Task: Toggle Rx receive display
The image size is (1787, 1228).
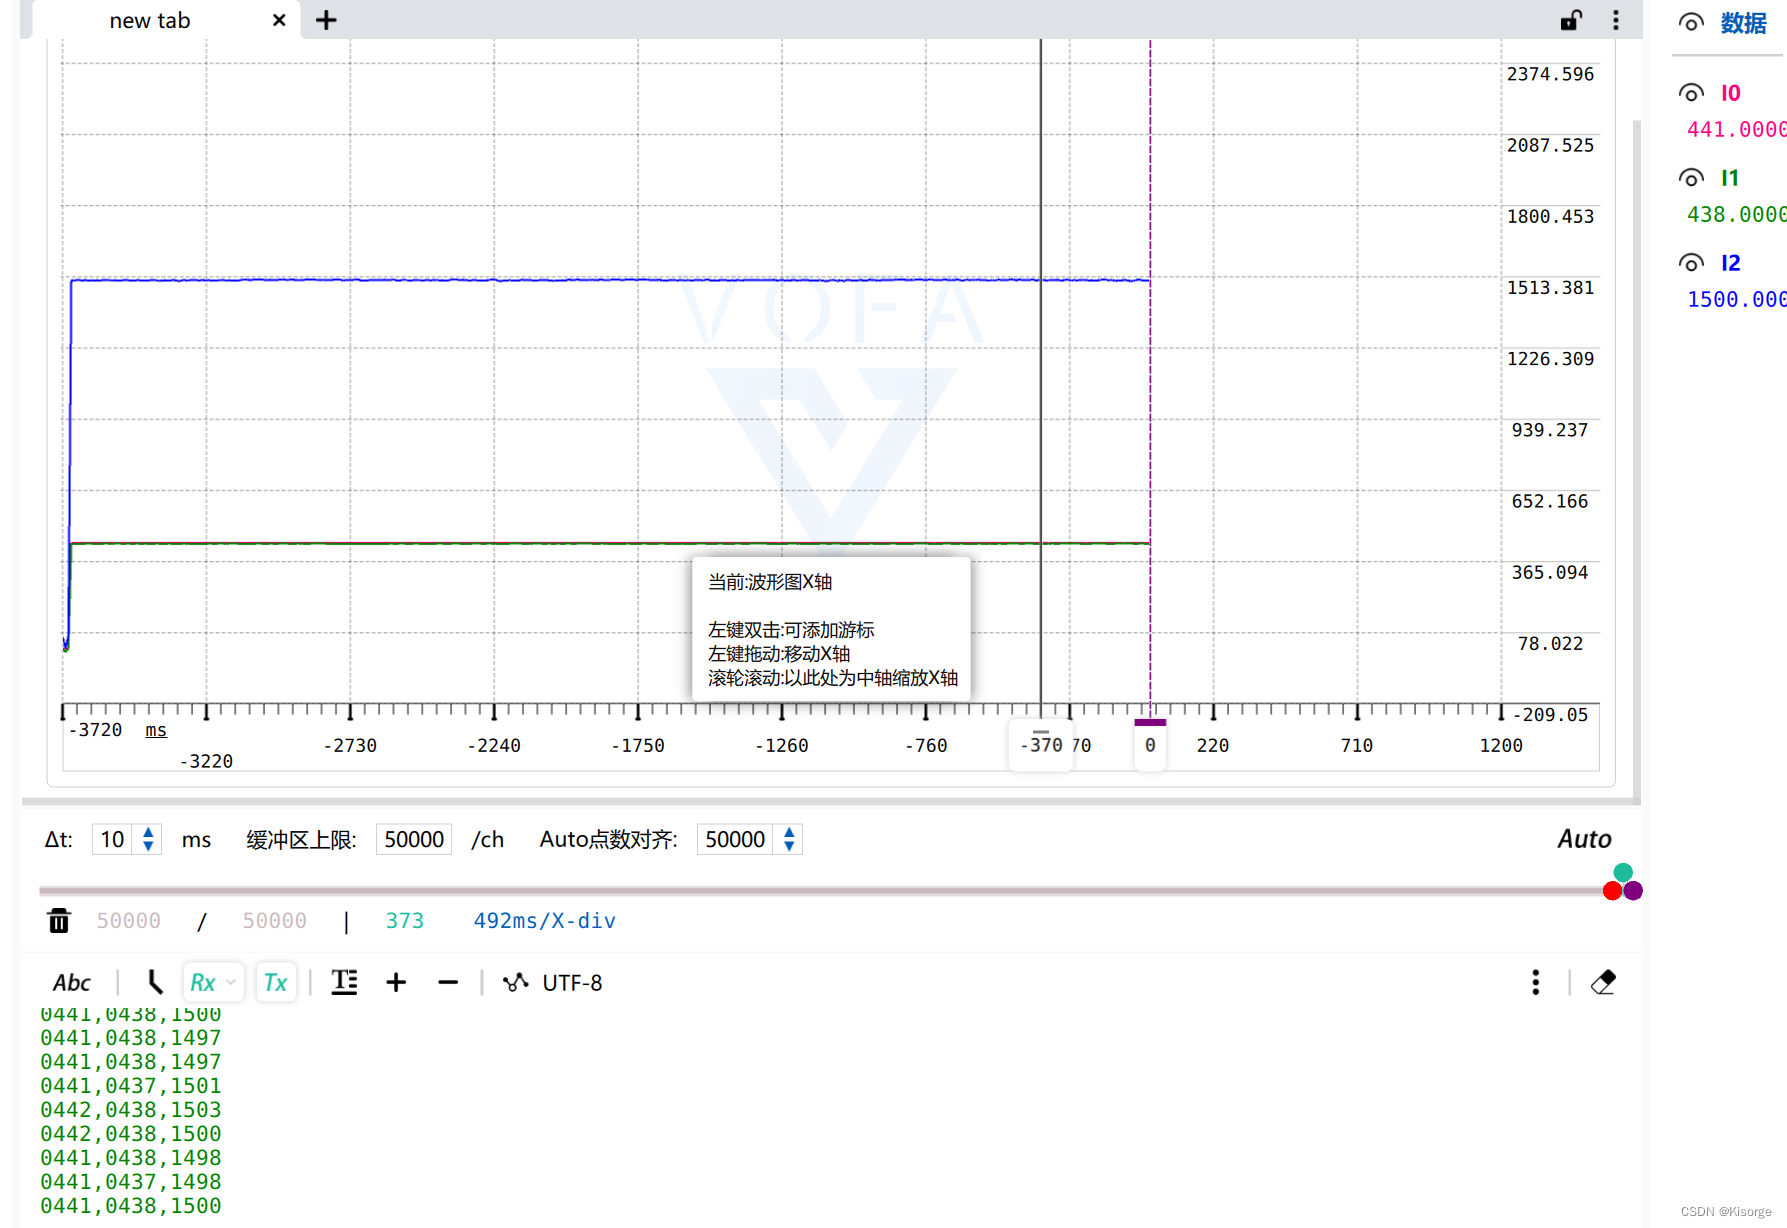Action: pos(203,983)
